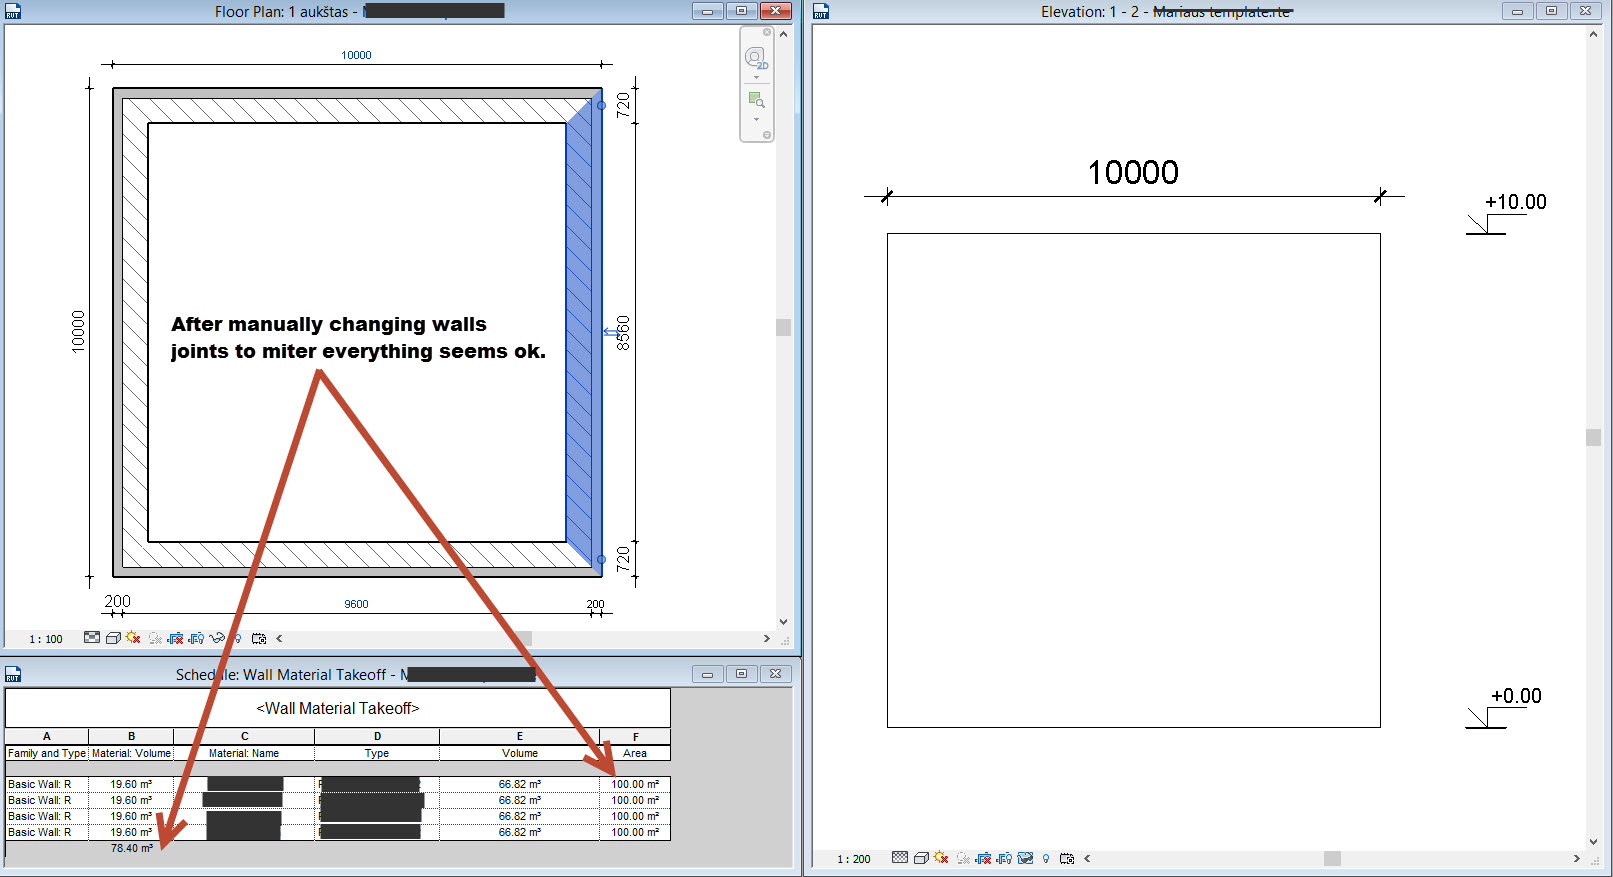The height and width of the screenshot is (877, 1613).
Task: Open Temporary View Properties in Floor Plan view
Action: click(x=259, y=638)
